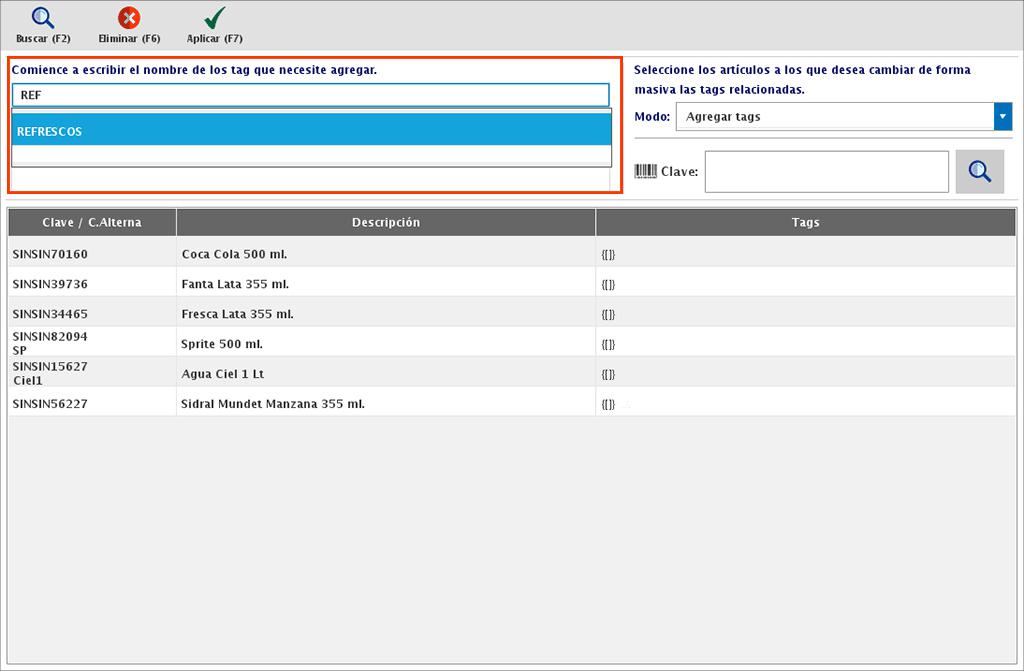Click the Eliminar (F6) red X icon
This screenshot has width=1024, height=671.
[129, 18]
